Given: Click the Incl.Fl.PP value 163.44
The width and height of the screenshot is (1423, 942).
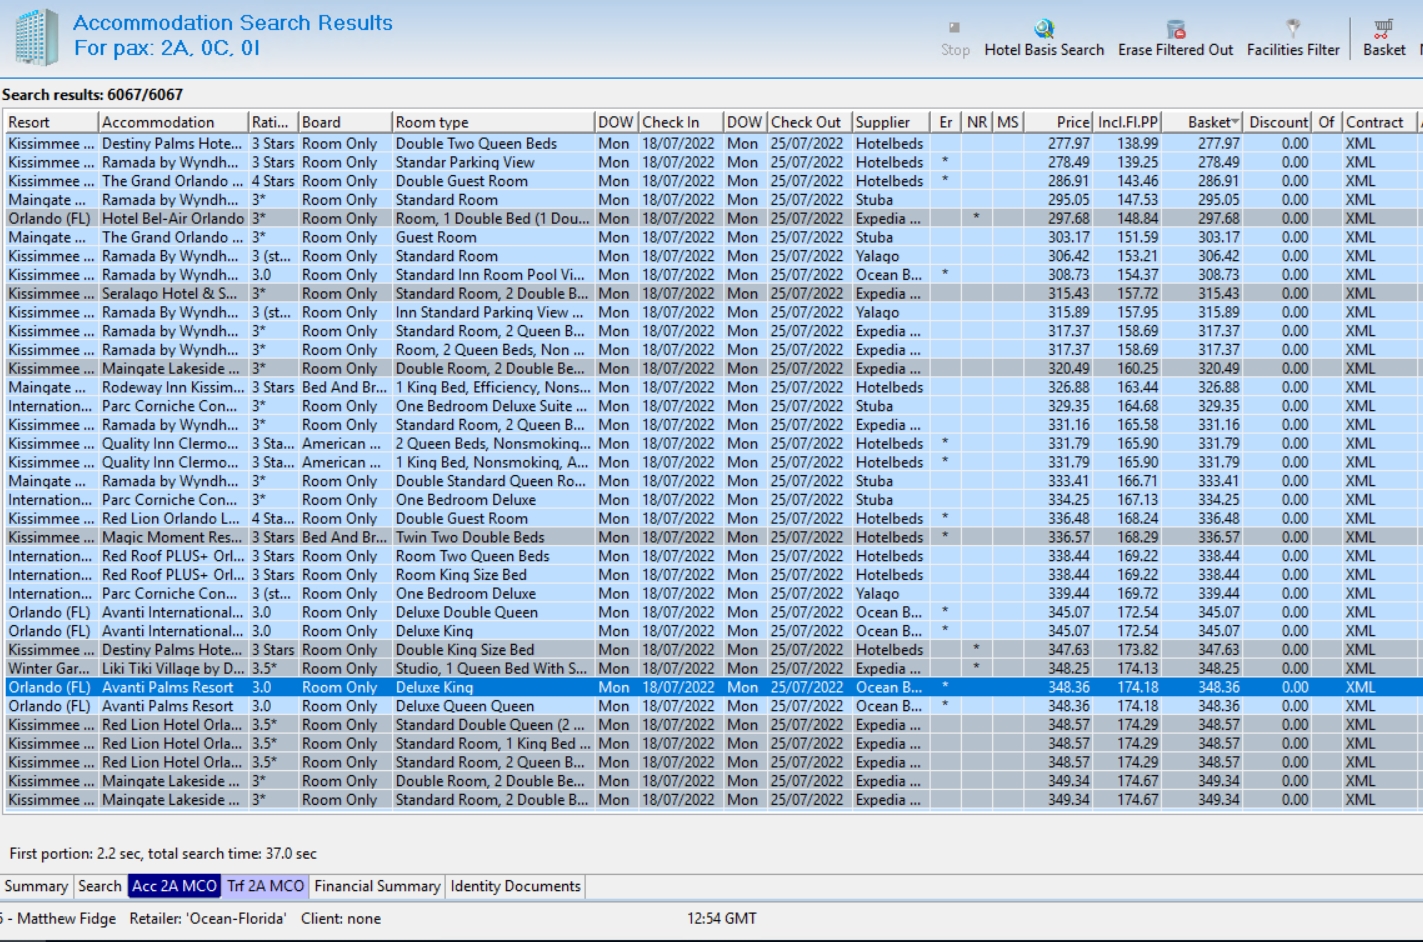Looking at the screenshot, I should coord(1138,387).
